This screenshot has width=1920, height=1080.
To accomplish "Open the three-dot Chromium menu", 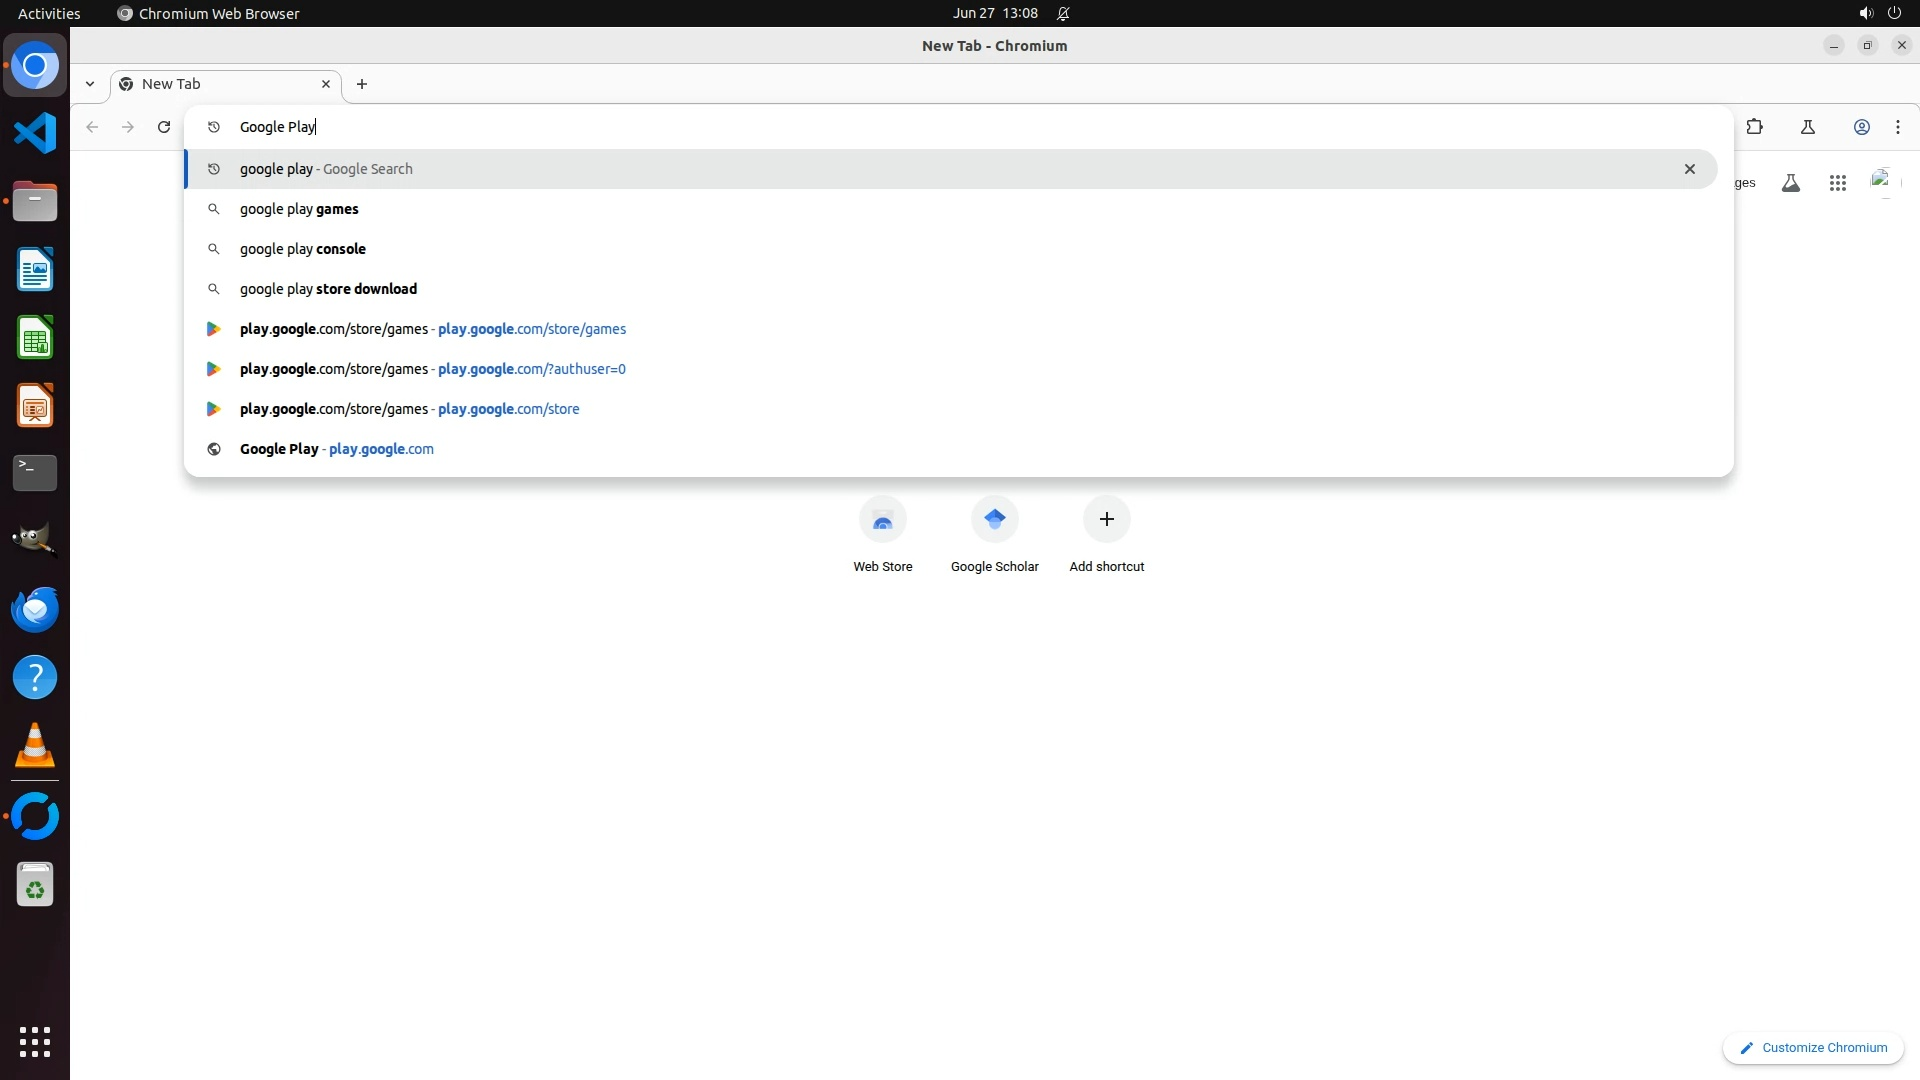I will 1897,127.
